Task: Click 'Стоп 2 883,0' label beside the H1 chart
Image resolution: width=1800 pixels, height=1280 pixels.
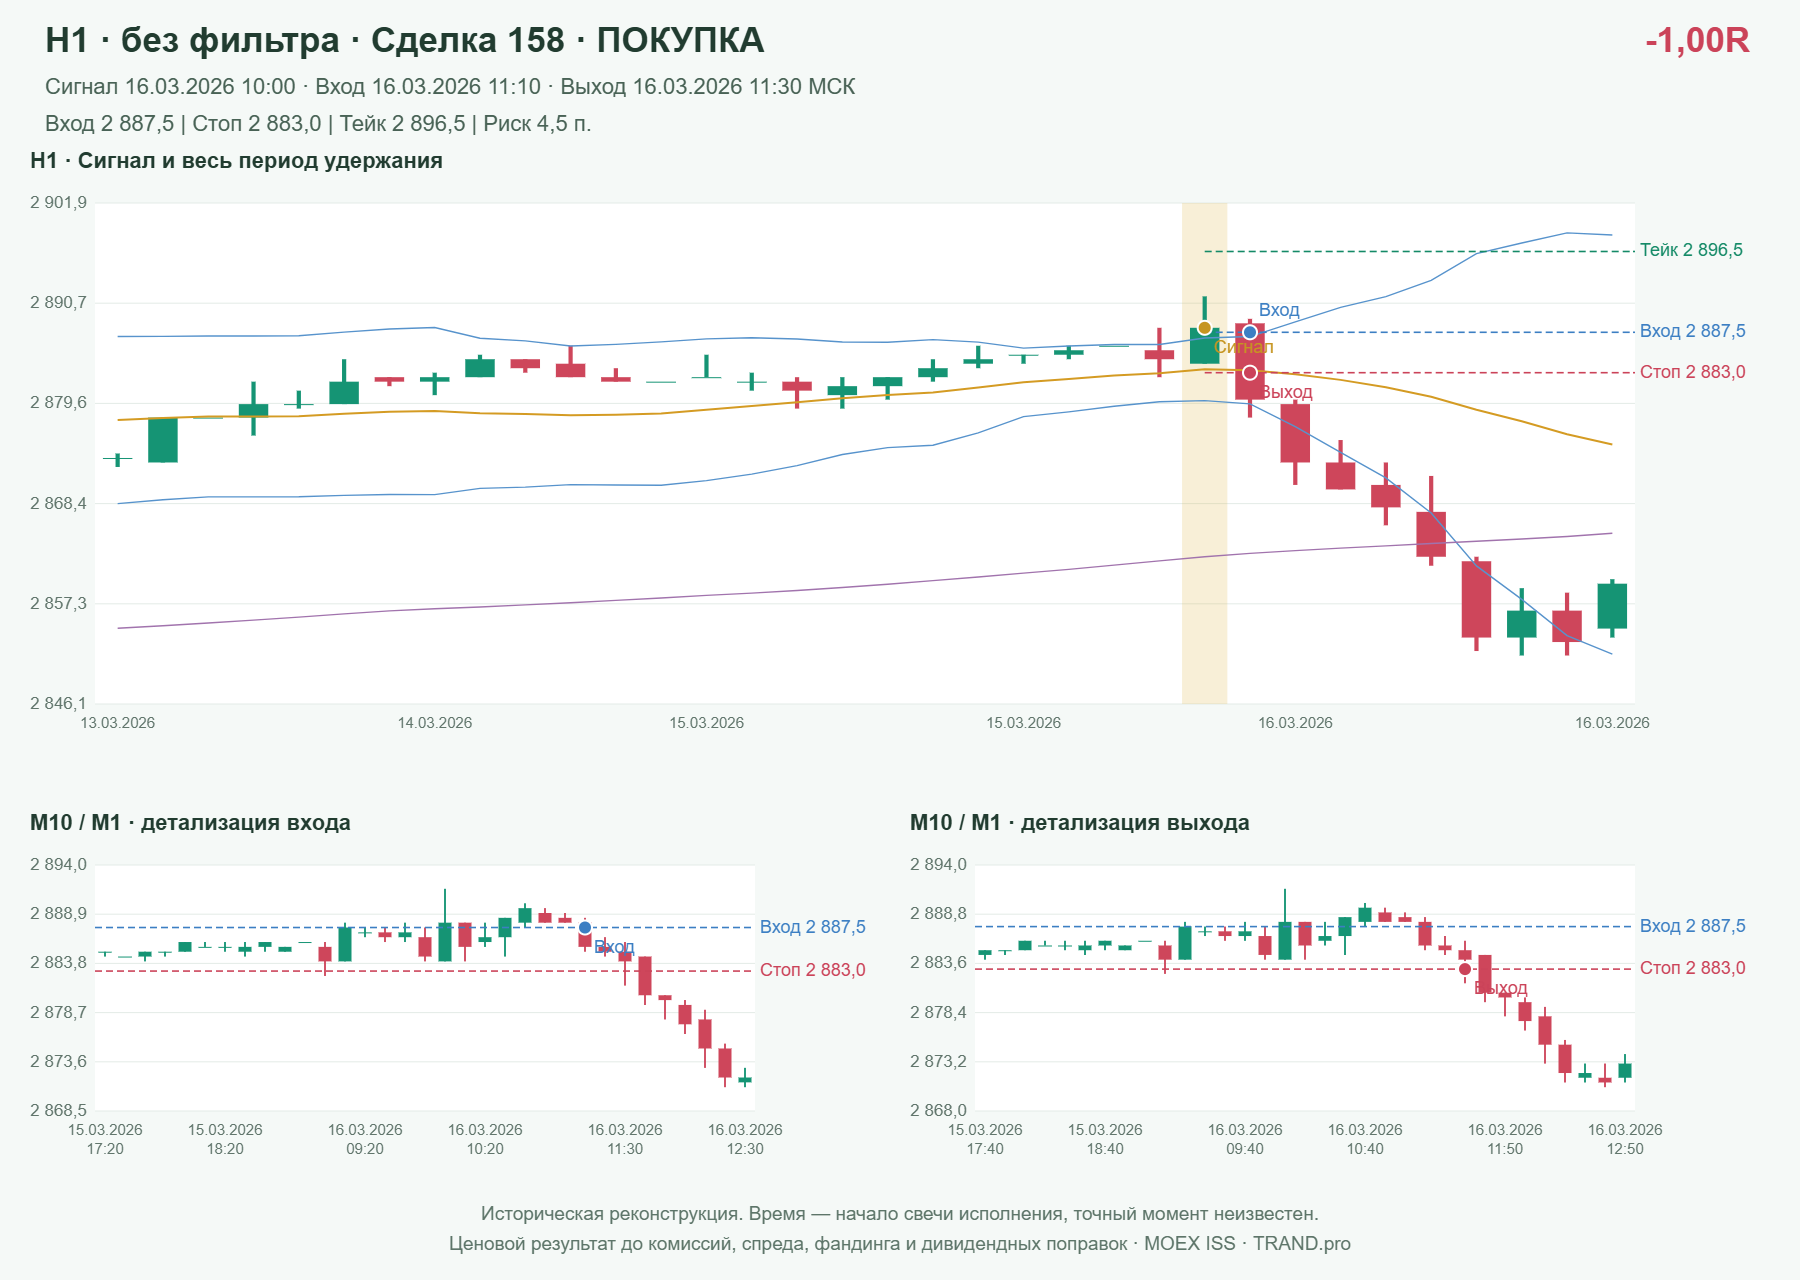Action: tap(1693, 372)
